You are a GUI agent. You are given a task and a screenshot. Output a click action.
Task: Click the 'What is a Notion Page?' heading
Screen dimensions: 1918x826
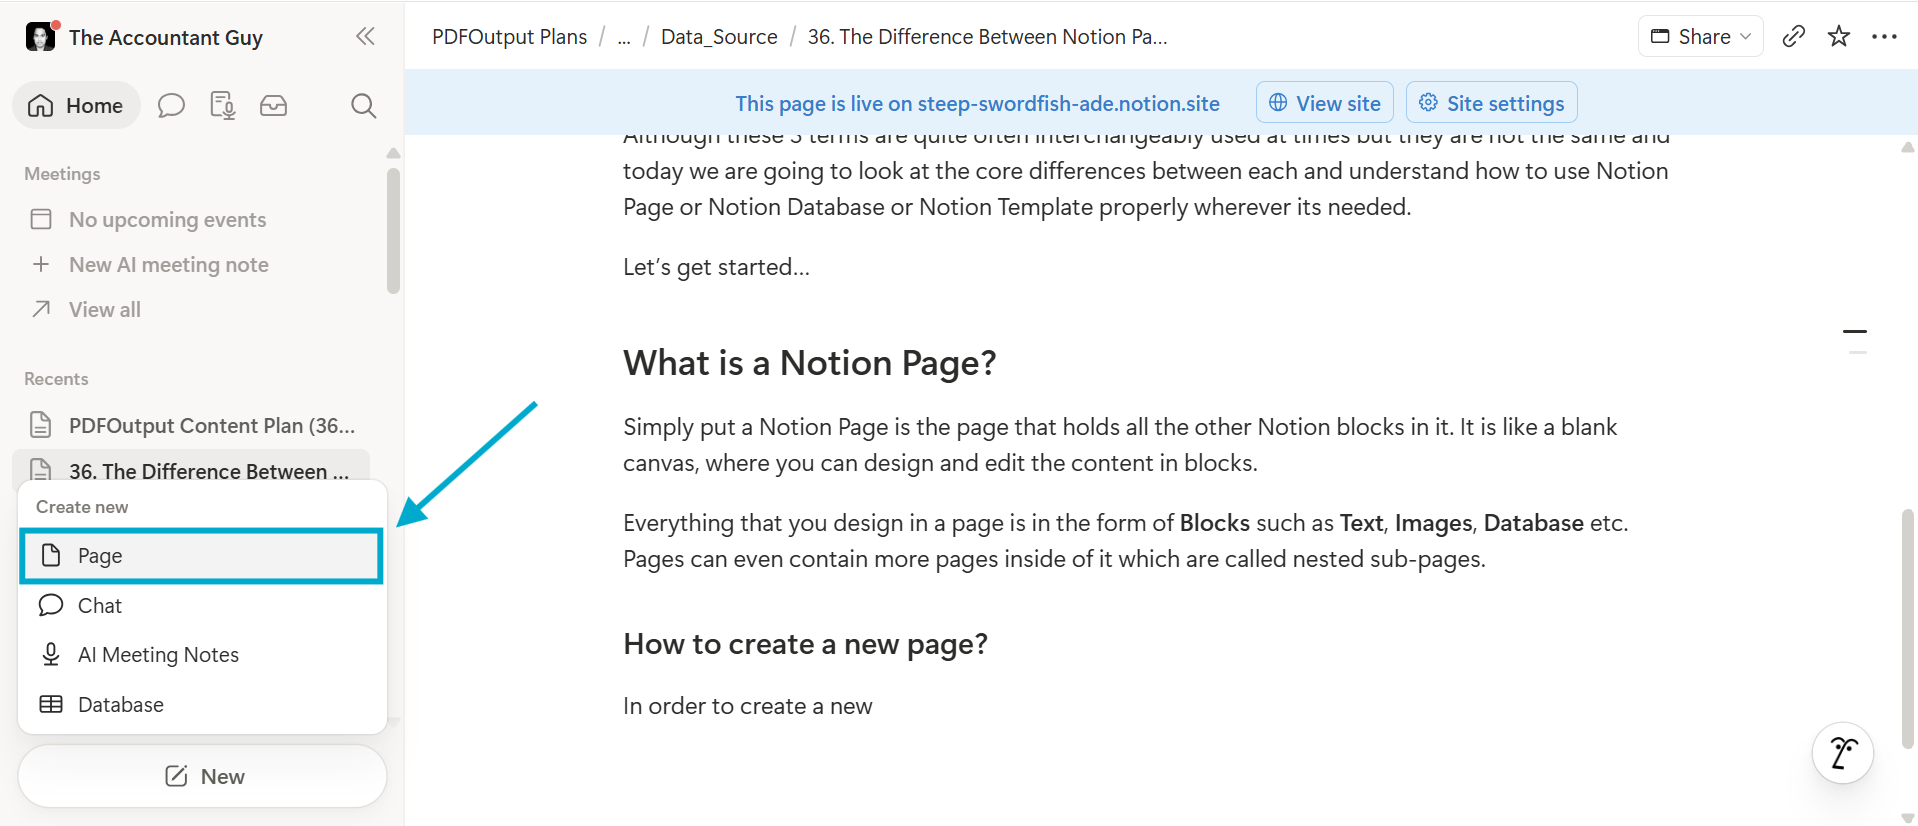pos(809,363)
